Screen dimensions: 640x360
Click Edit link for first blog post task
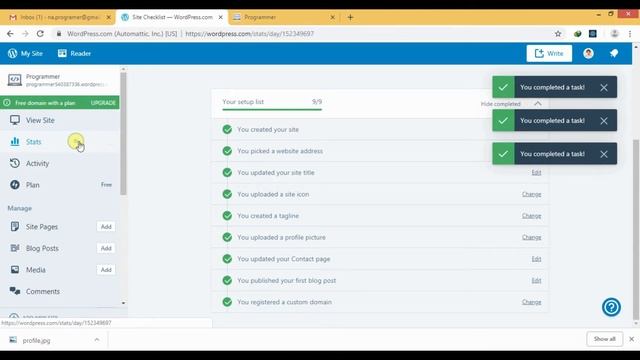pyautogui.click(x=536, y=281)
